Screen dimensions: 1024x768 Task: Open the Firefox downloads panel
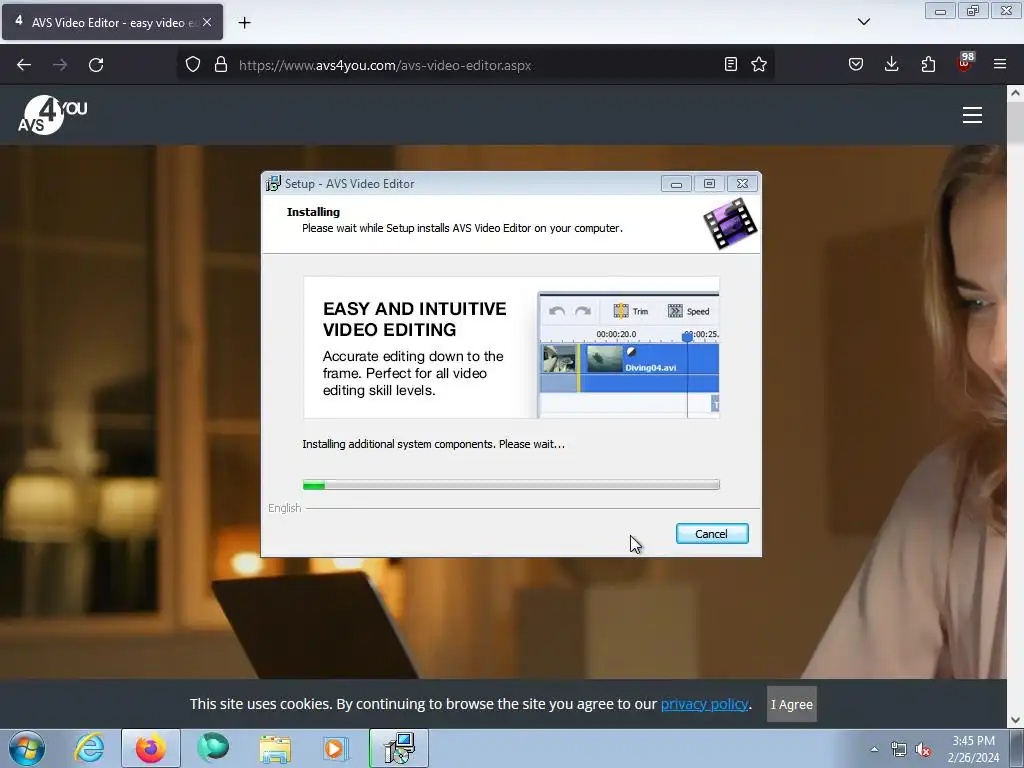tap(891, 64)
